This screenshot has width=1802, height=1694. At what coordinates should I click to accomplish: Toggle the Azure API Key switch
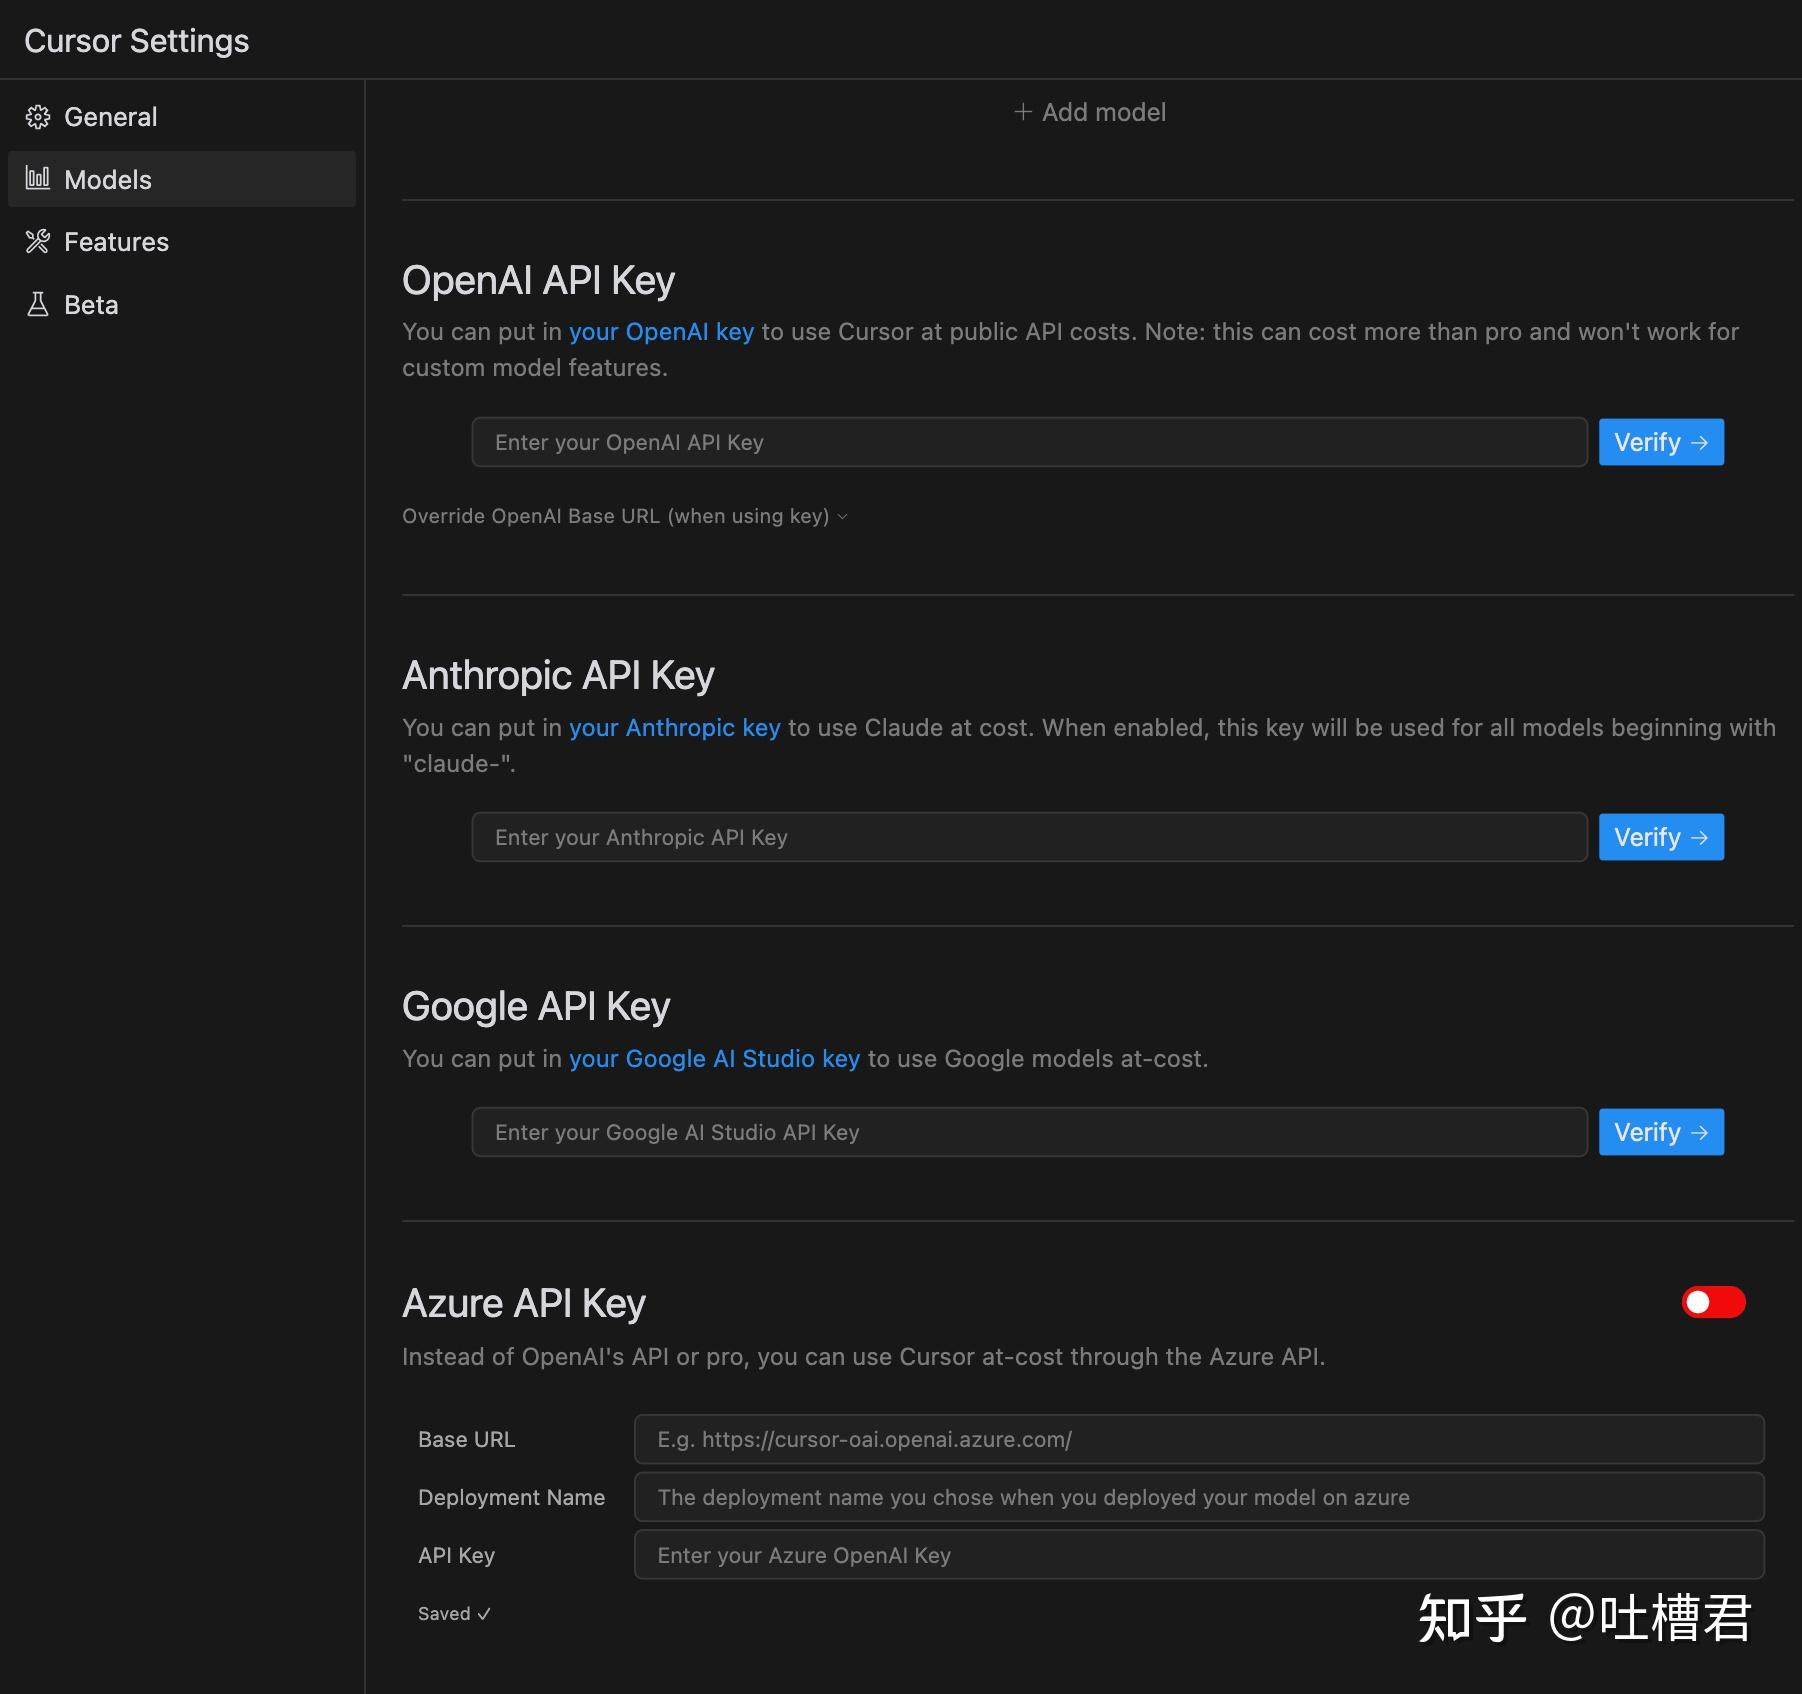pos(1713,1302)
